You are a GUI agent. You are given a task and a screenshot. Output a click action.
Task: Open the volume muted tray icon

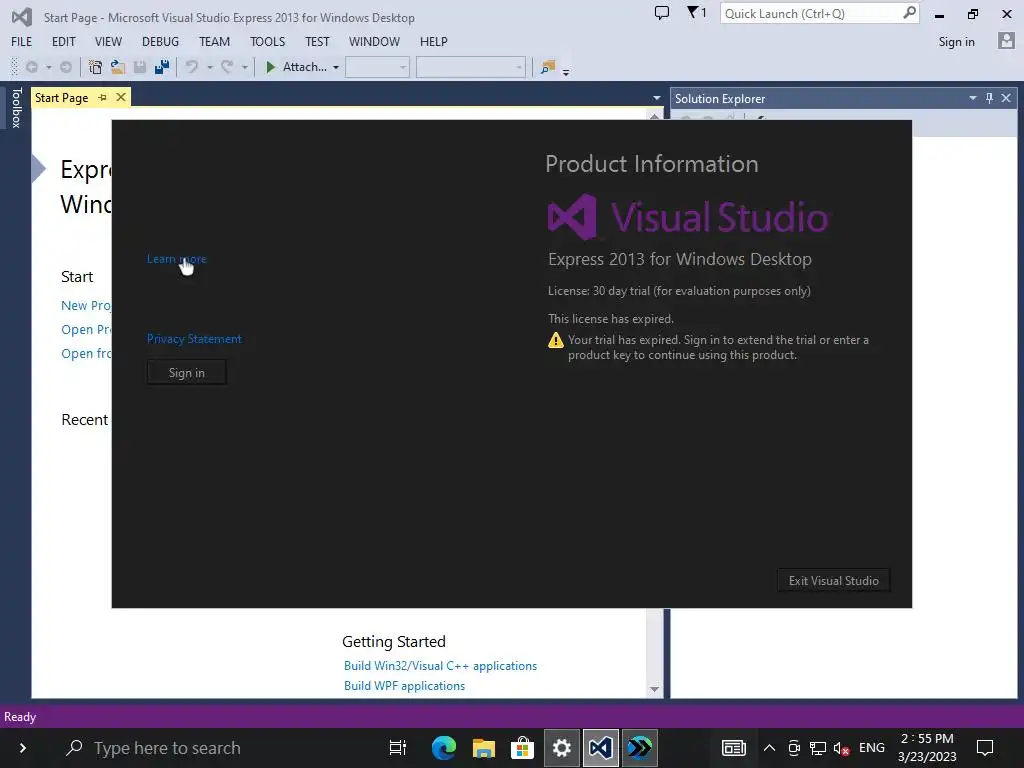coord(841,748)
